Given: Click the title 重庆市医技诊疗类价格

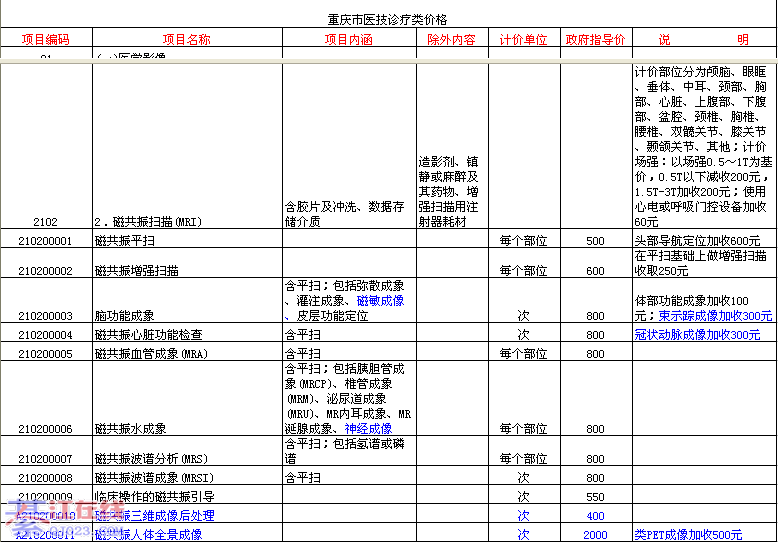Looking at the screenshot, I should point(388,20).
